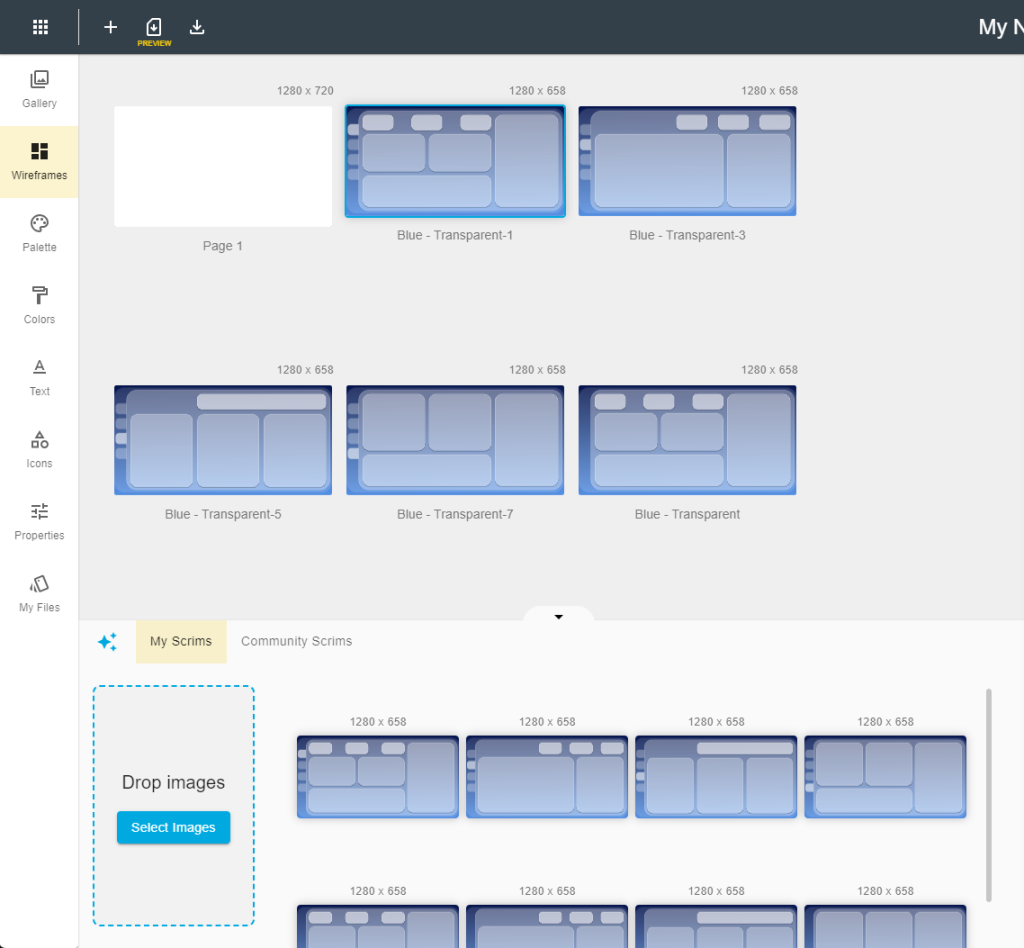Viewport: 1024px width, 948px height.
Task: Click the Preview icon in top toolbar
Action: [x=154, y=29]
